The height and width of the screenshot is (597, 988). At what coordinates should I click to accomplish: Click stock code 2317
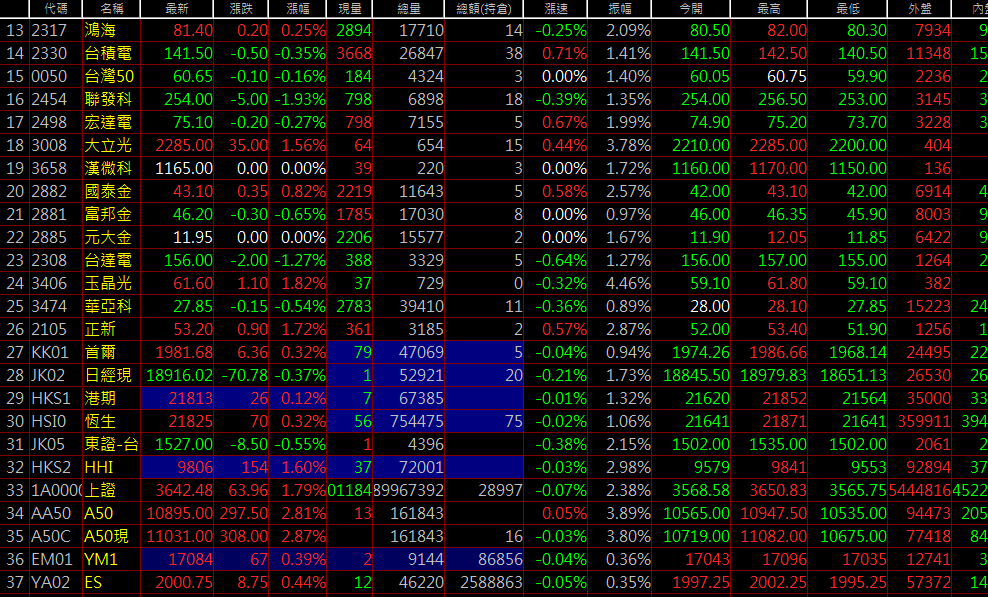49,30
